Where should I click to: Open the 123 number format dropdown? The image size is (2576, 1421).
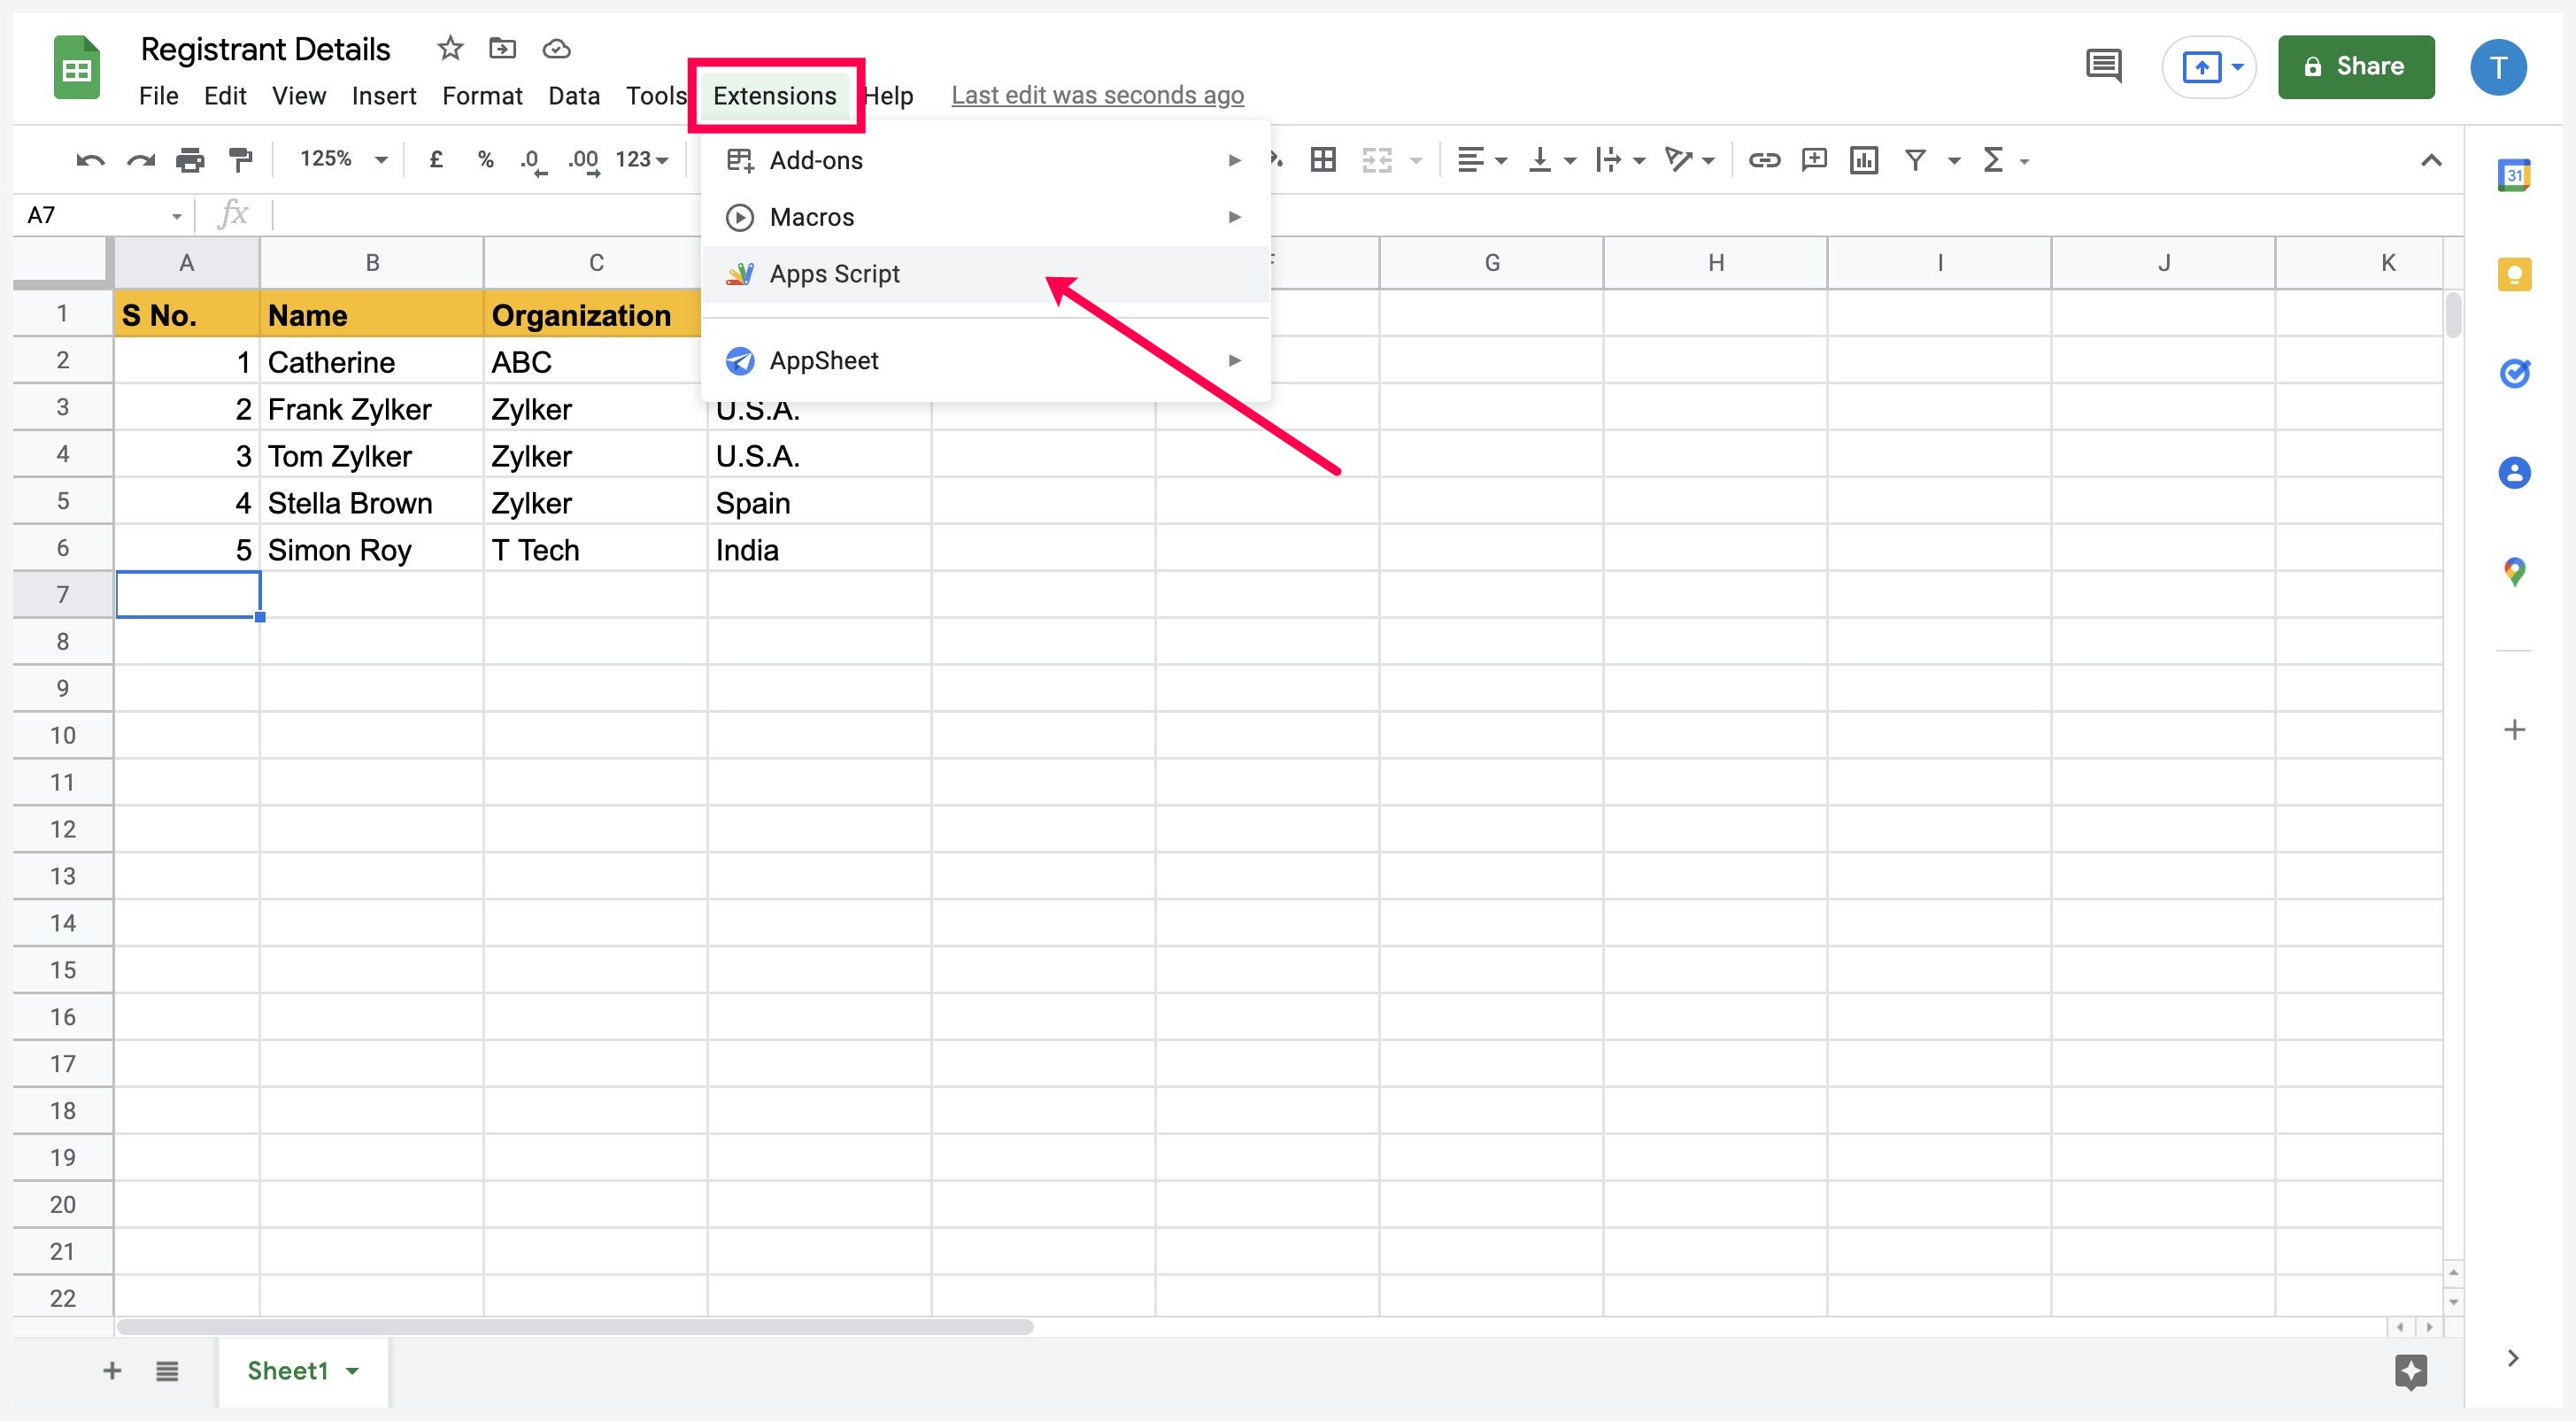(x=641, y=160)
